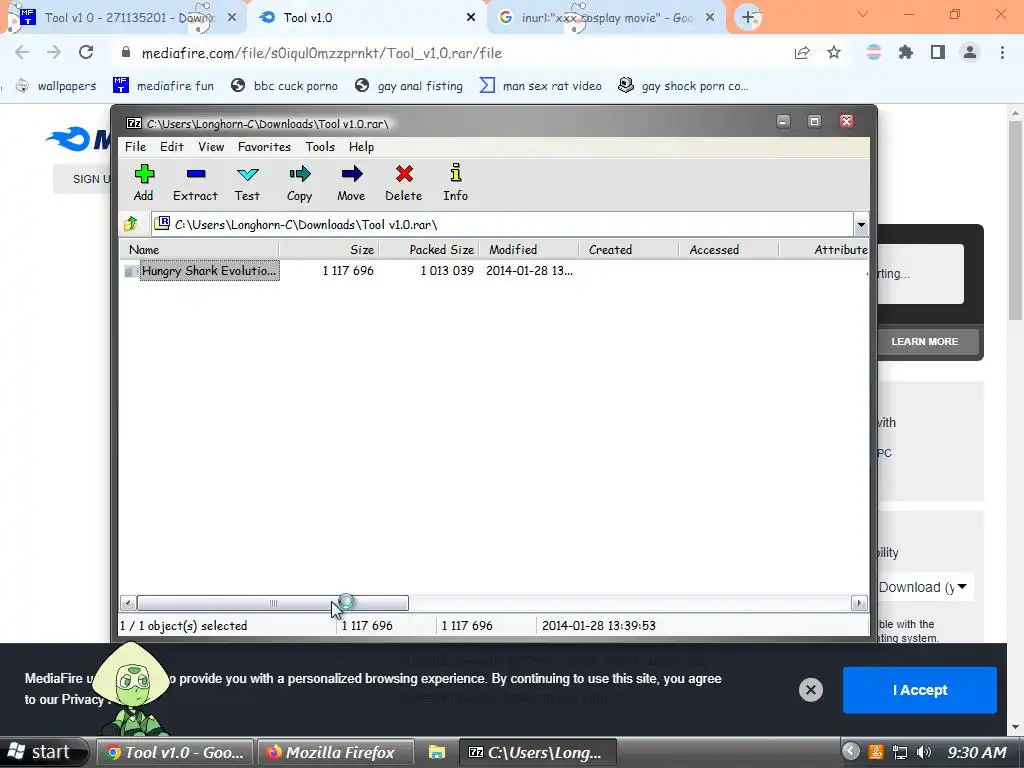The height and width of the screenshot is (768, 1024).
Task: Select the Hungry Shark Evolutio... file row
Action: 494,270
